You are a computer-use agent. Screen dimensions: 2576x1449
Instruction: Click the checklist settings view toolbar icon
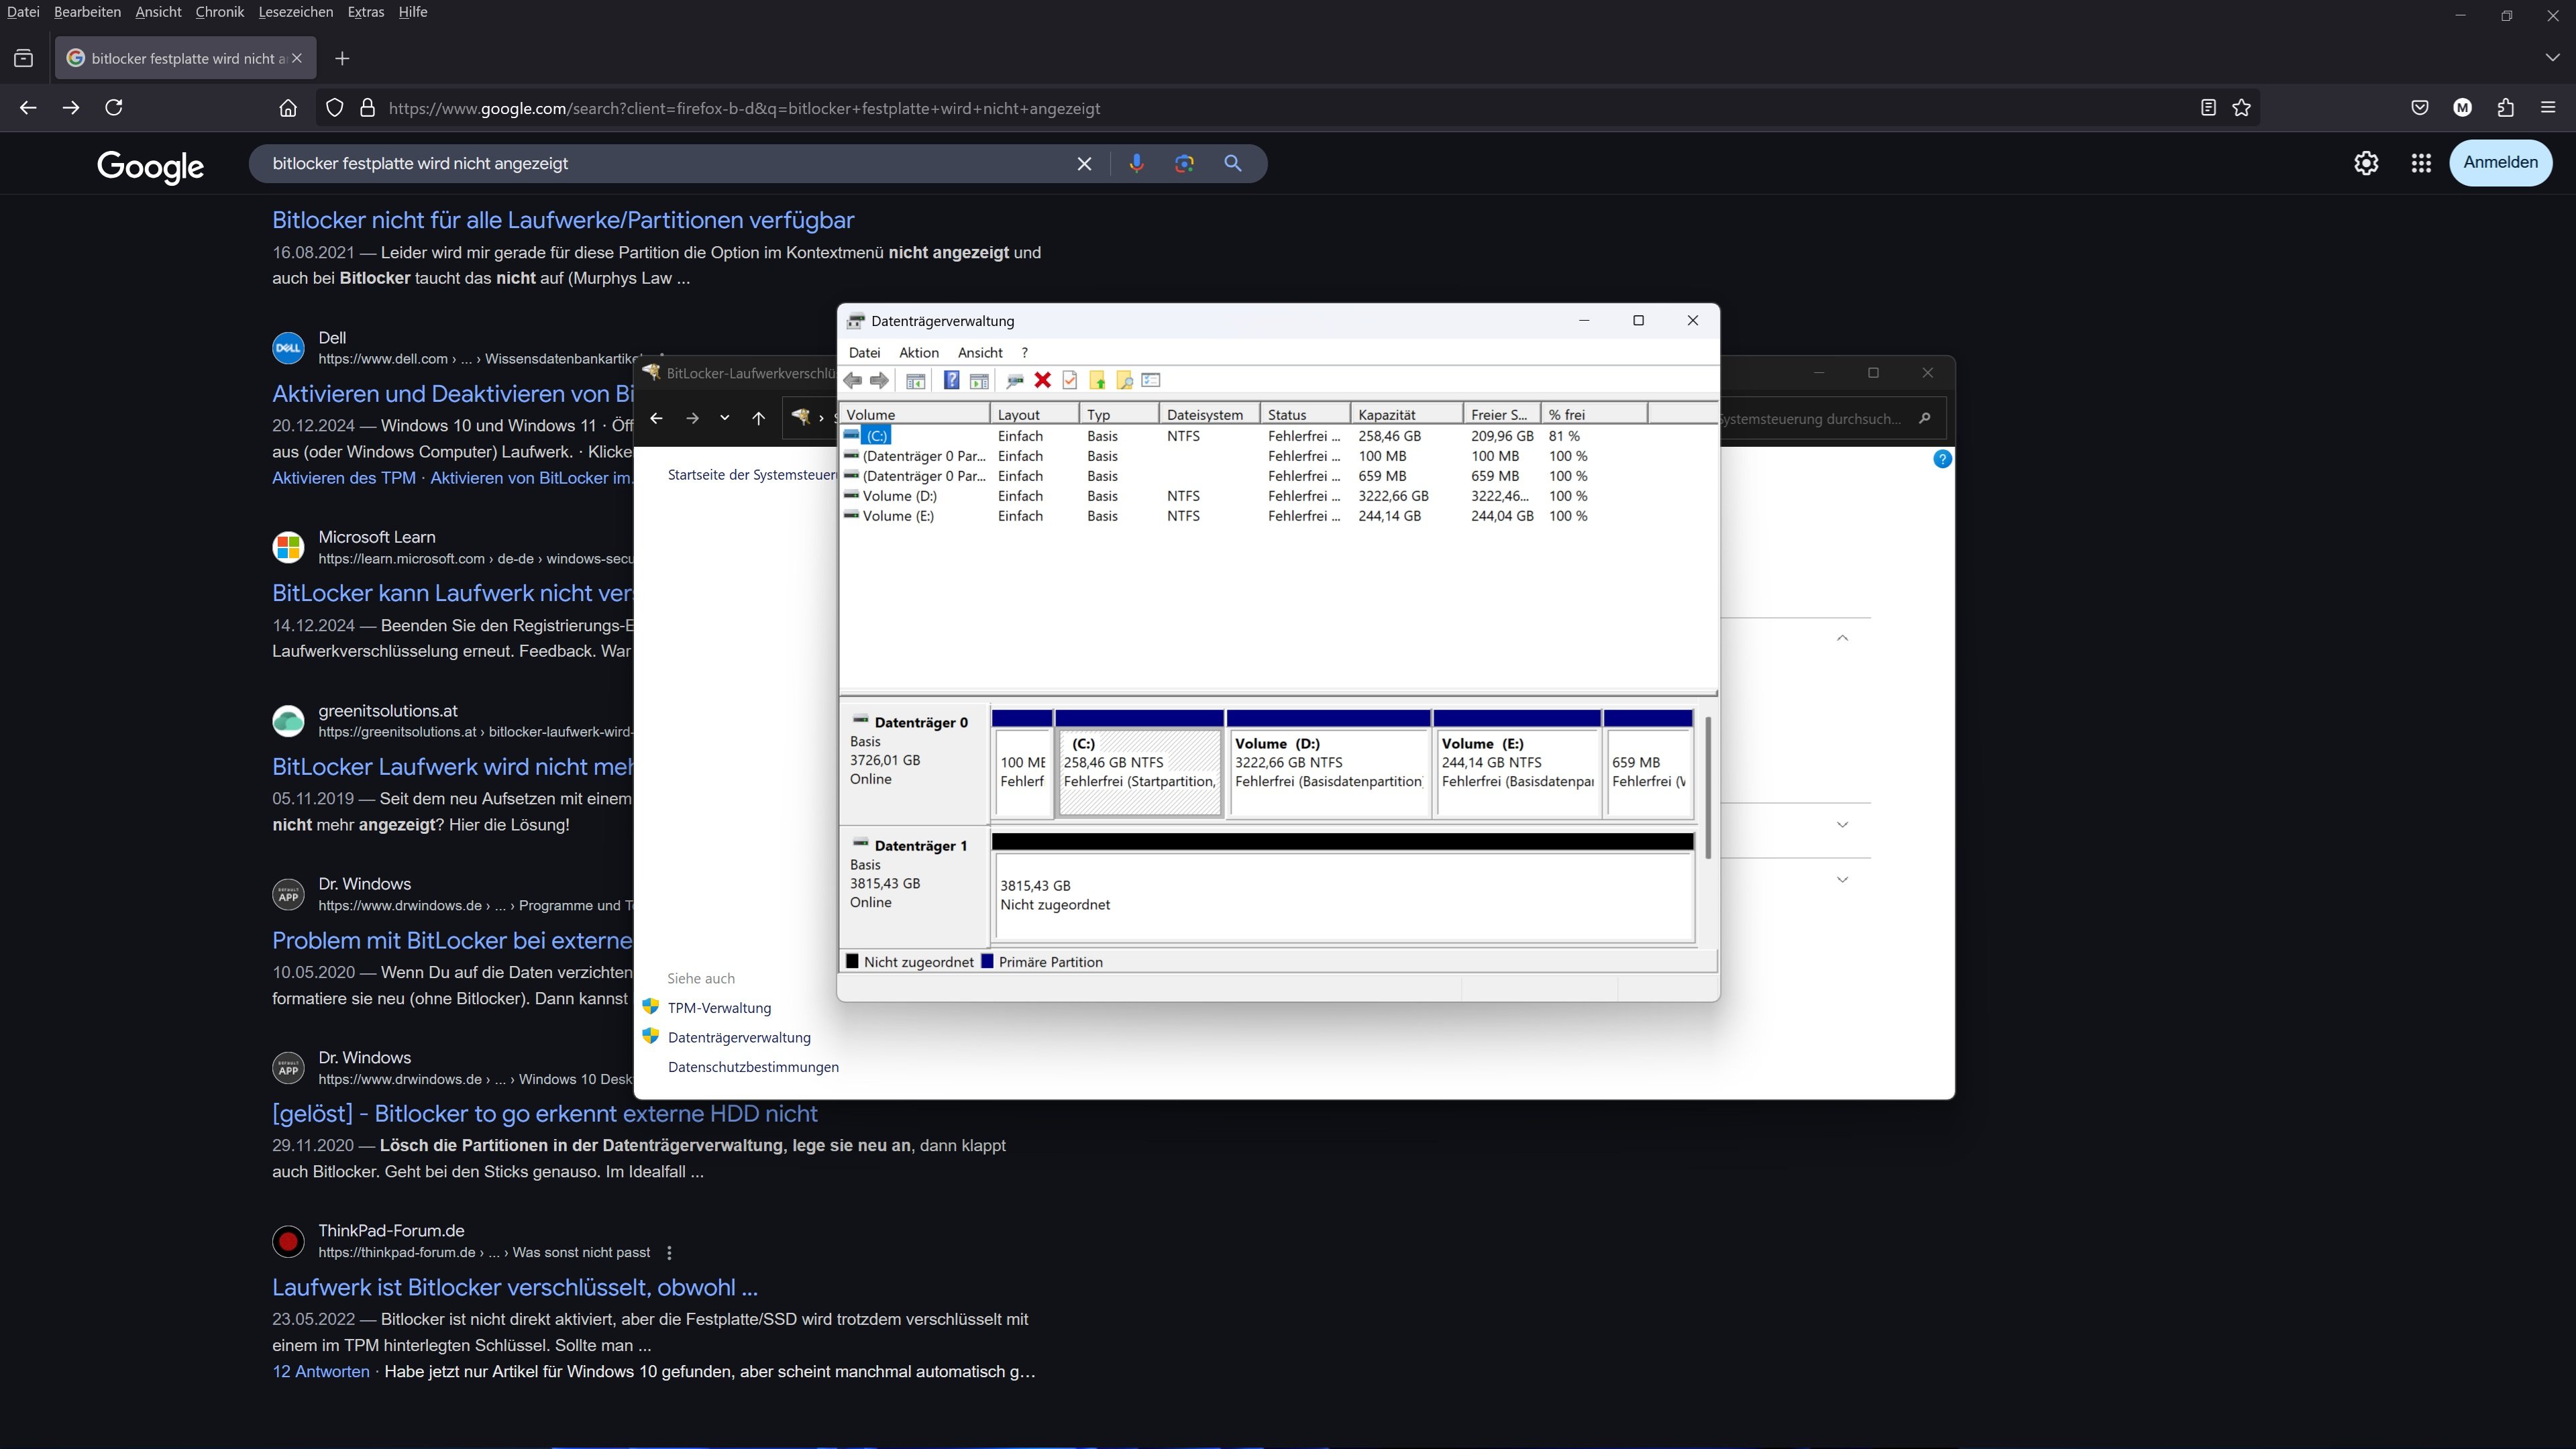[x=1151, y=380]
